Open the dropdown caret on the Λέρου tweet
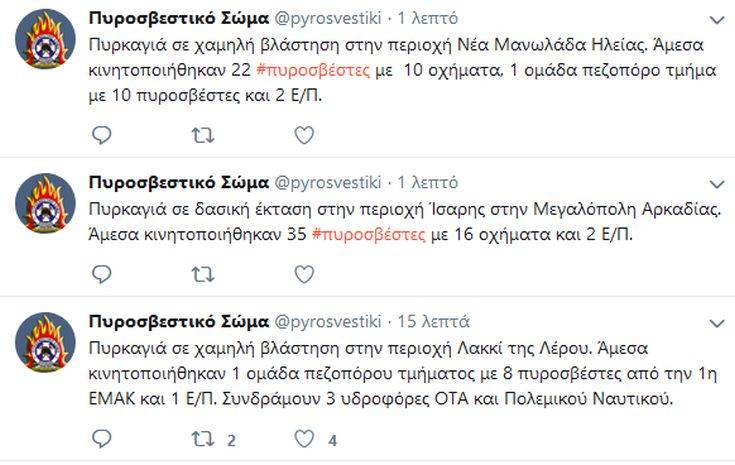The width and height of the screenshot is (735, 465). click(717, 323)
